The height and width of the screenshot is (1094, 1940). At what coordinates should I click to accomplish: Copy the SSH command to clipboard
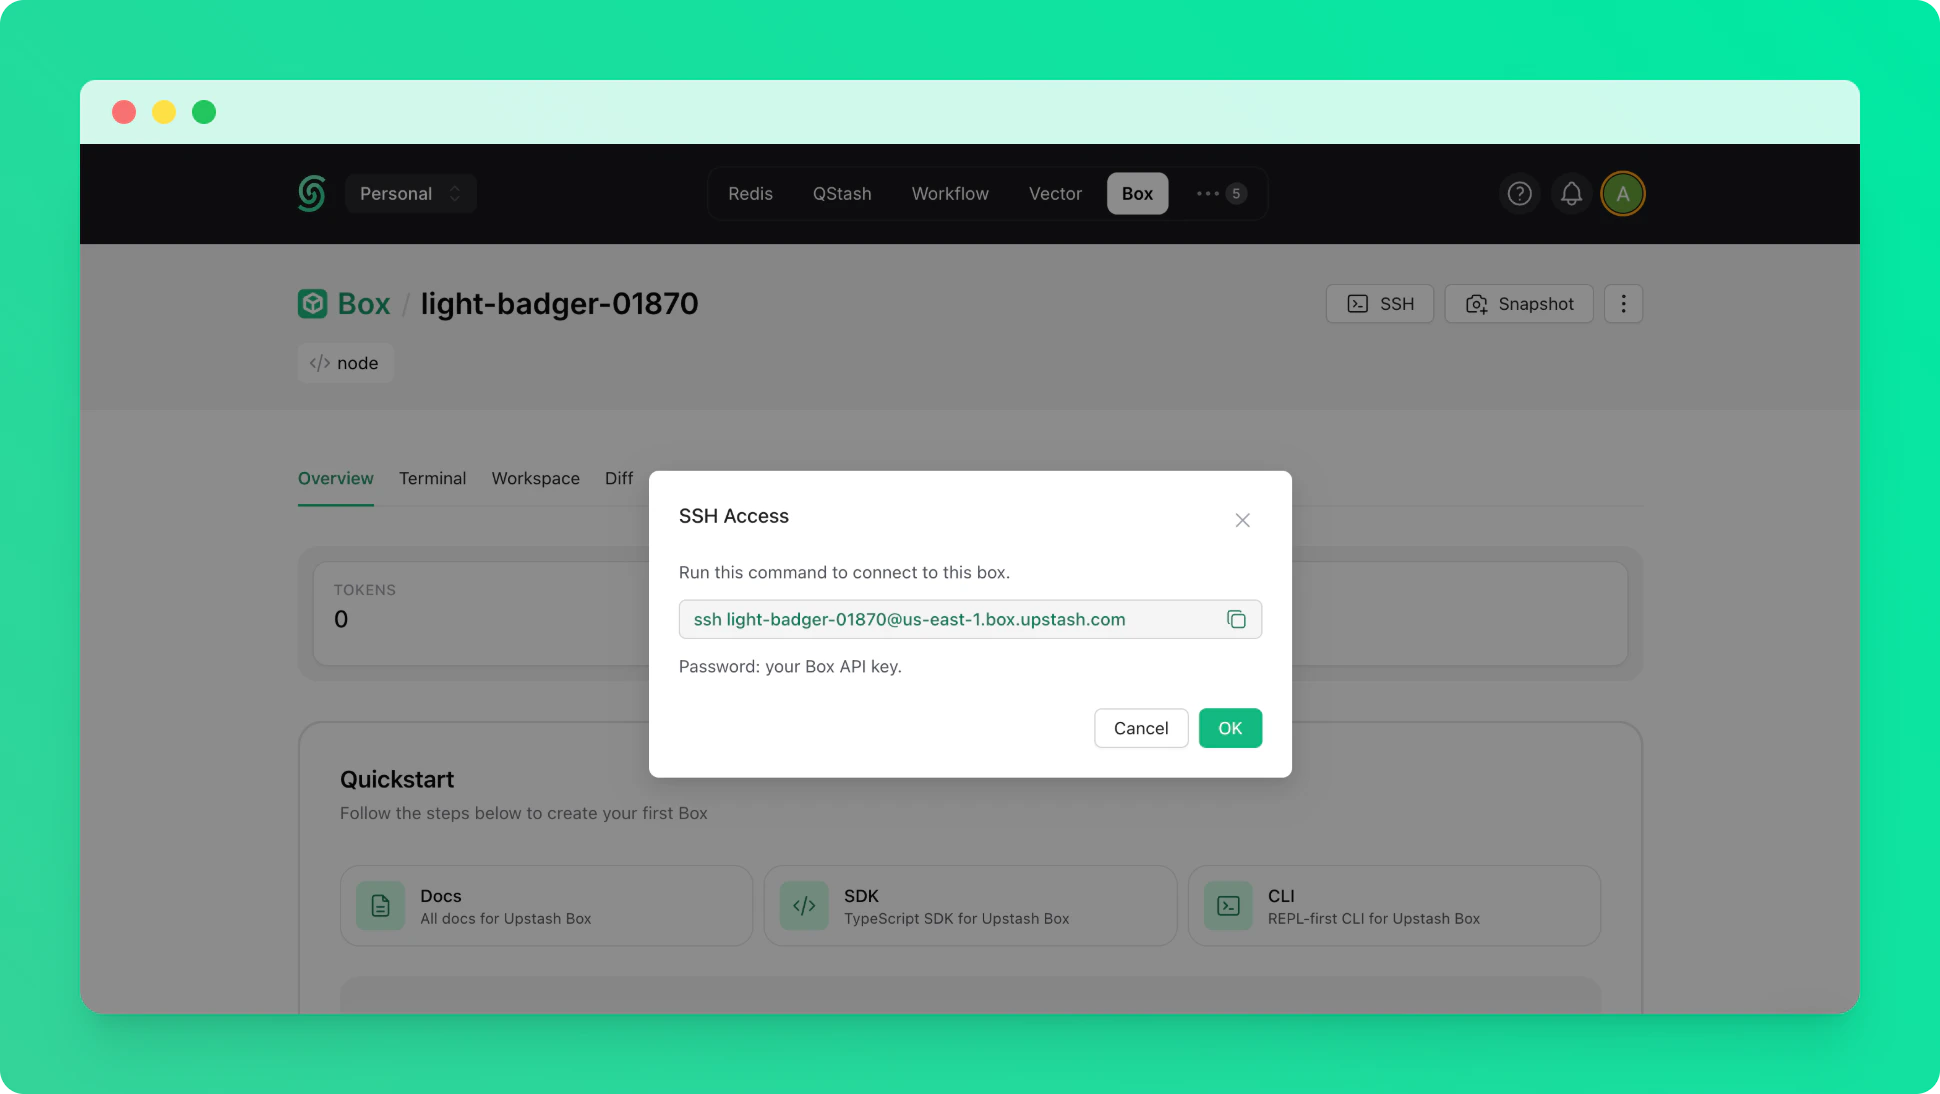(x=1236, y=619)
